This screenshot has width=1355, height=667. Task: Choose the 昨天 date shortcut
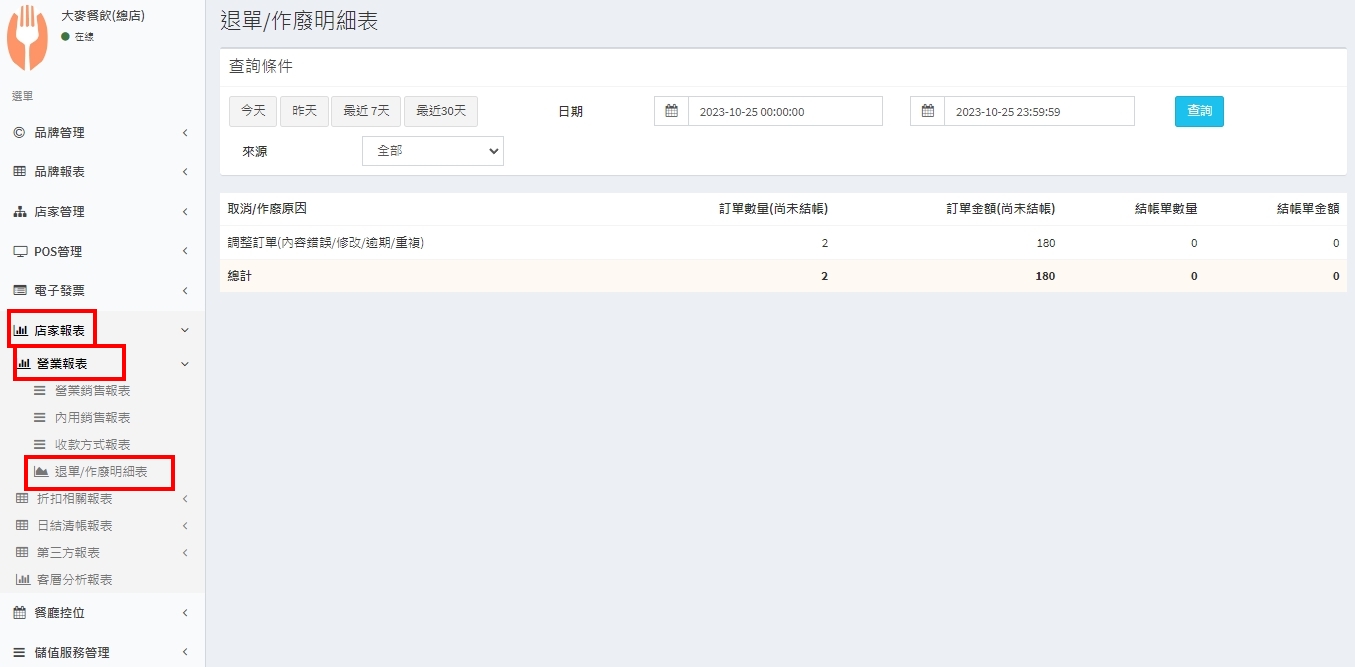pyautogui.click(x=304, y=111)
